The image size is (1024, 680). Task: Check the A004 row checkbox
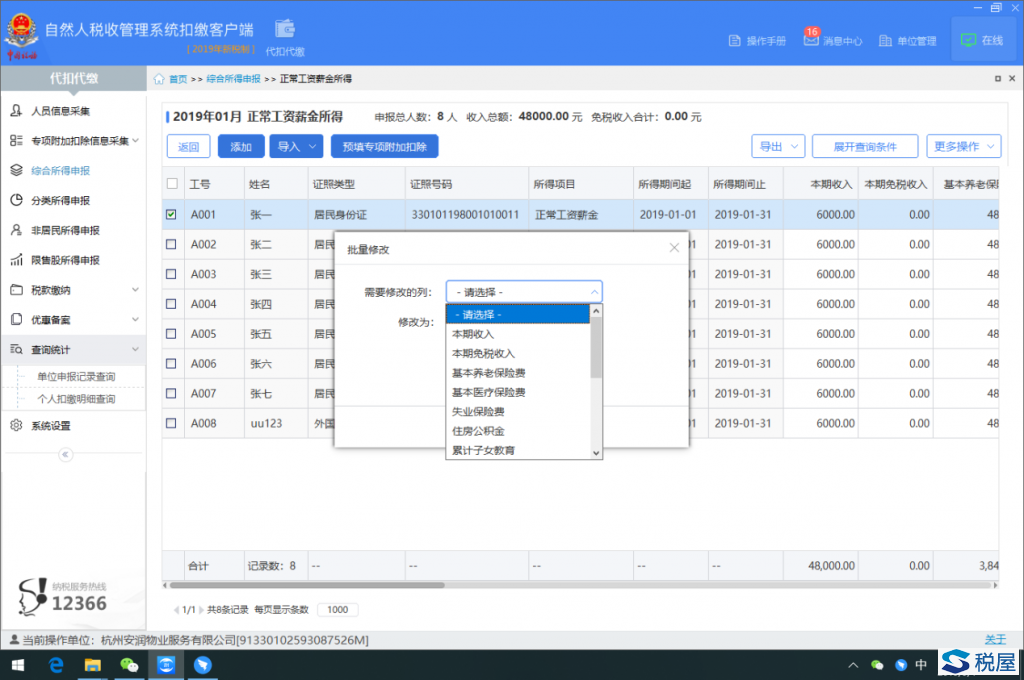171,304
